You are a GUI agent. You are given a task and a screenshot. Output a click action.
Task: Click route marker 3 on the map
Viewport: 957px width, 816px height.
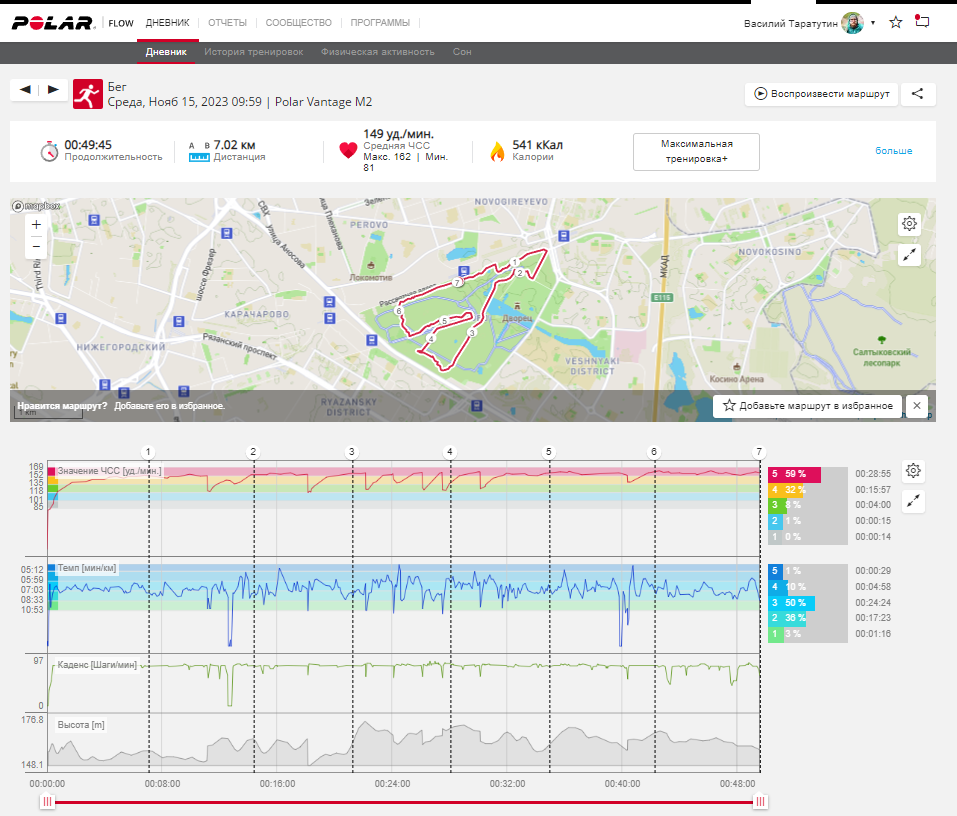tap(472, 333)
